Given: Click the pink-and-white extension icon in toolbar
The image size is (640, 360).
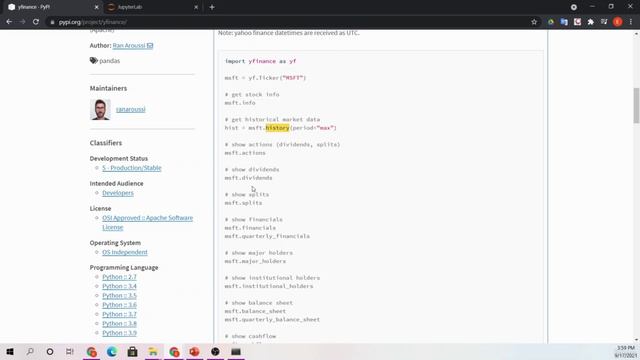Looking at the screenshot, I should pos(577,22).
